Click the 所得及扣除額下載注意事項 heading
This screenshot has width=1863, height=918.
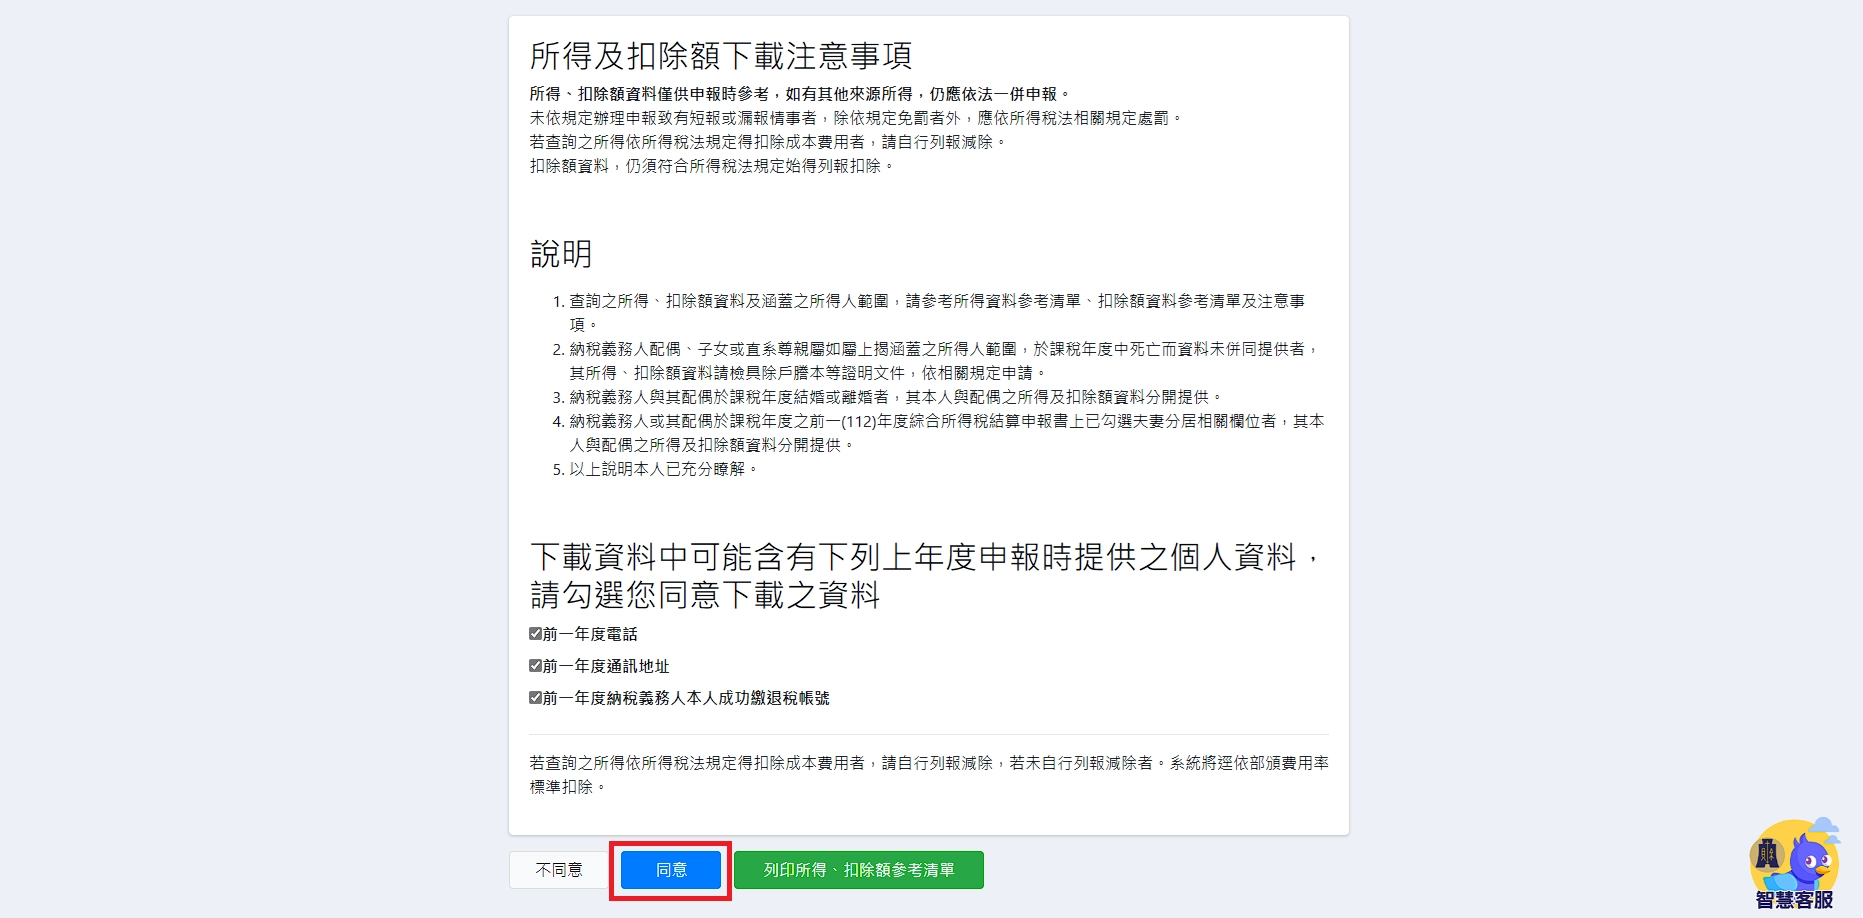coord(721,56)
